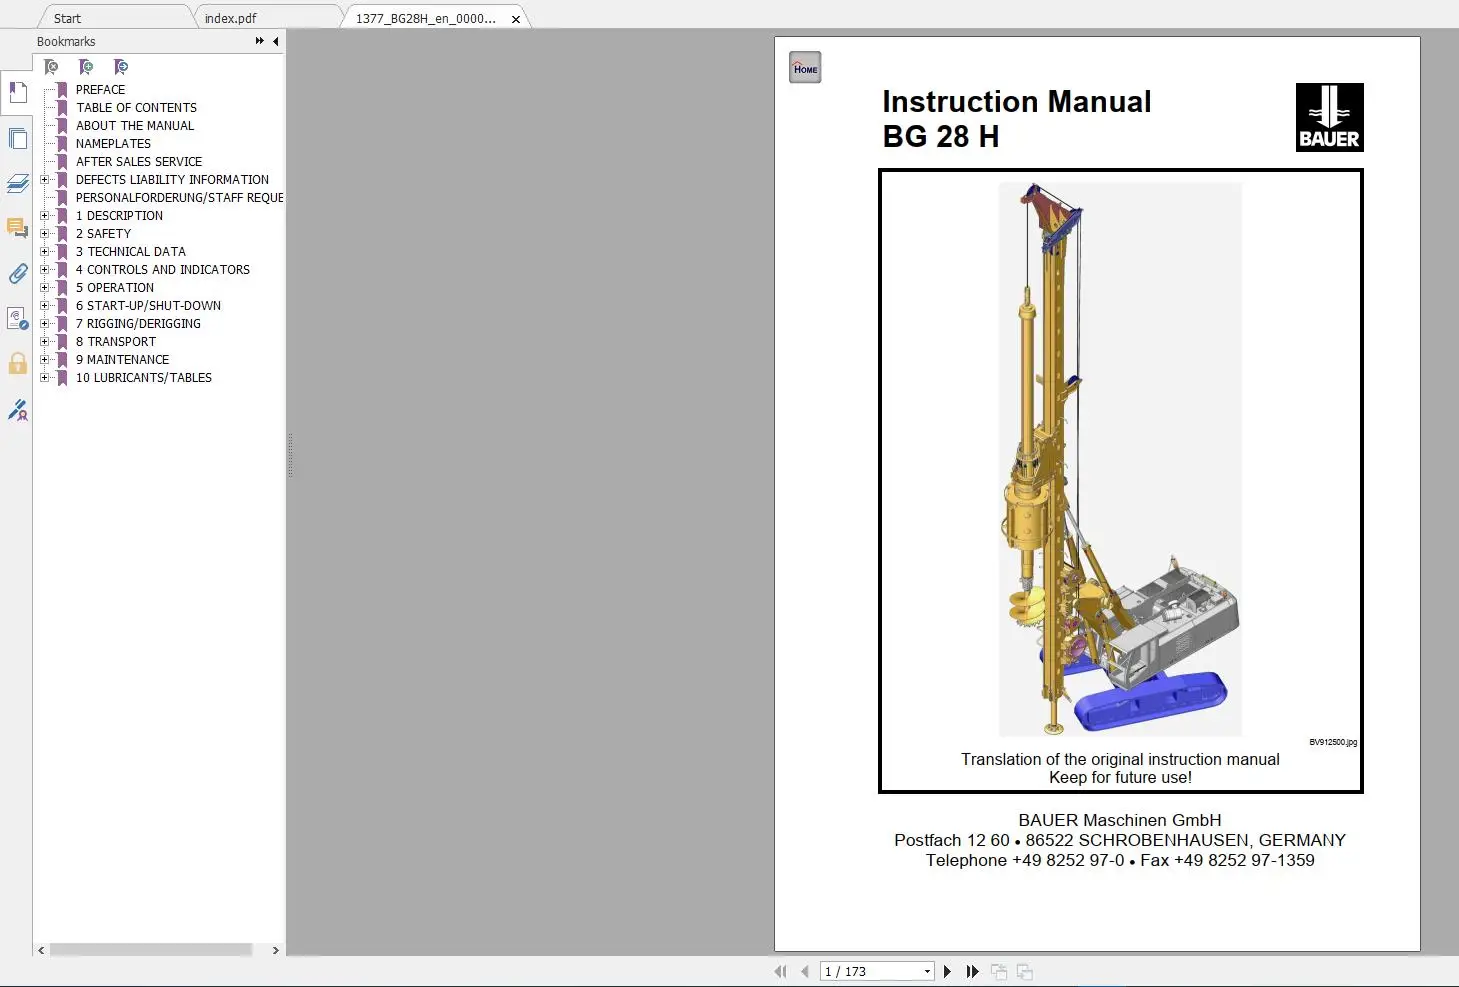
Task: Select the PREFACE bookmark
Action: tap(100, 89)
